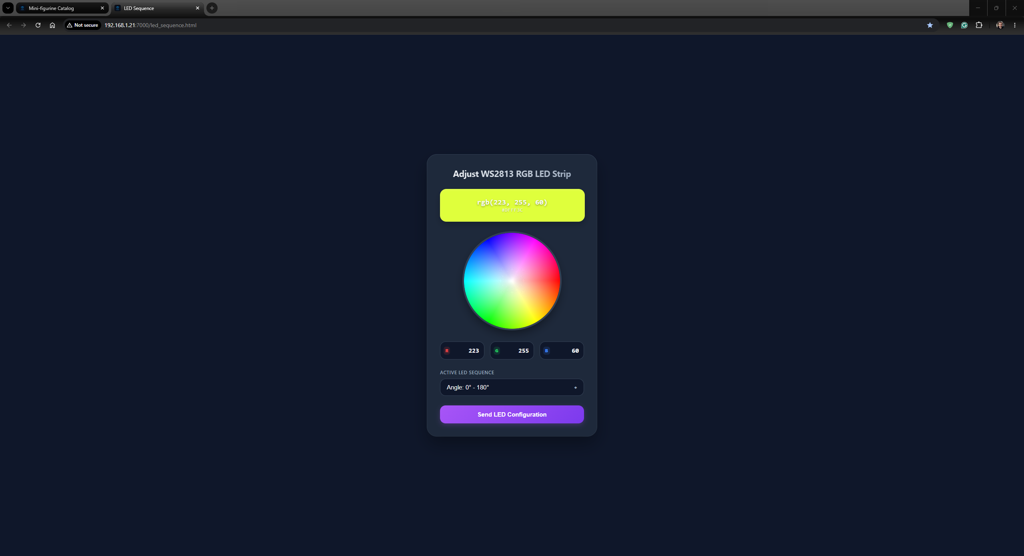Open the green shield extension
1024x556 pixels.
click(x=950, y=25)
